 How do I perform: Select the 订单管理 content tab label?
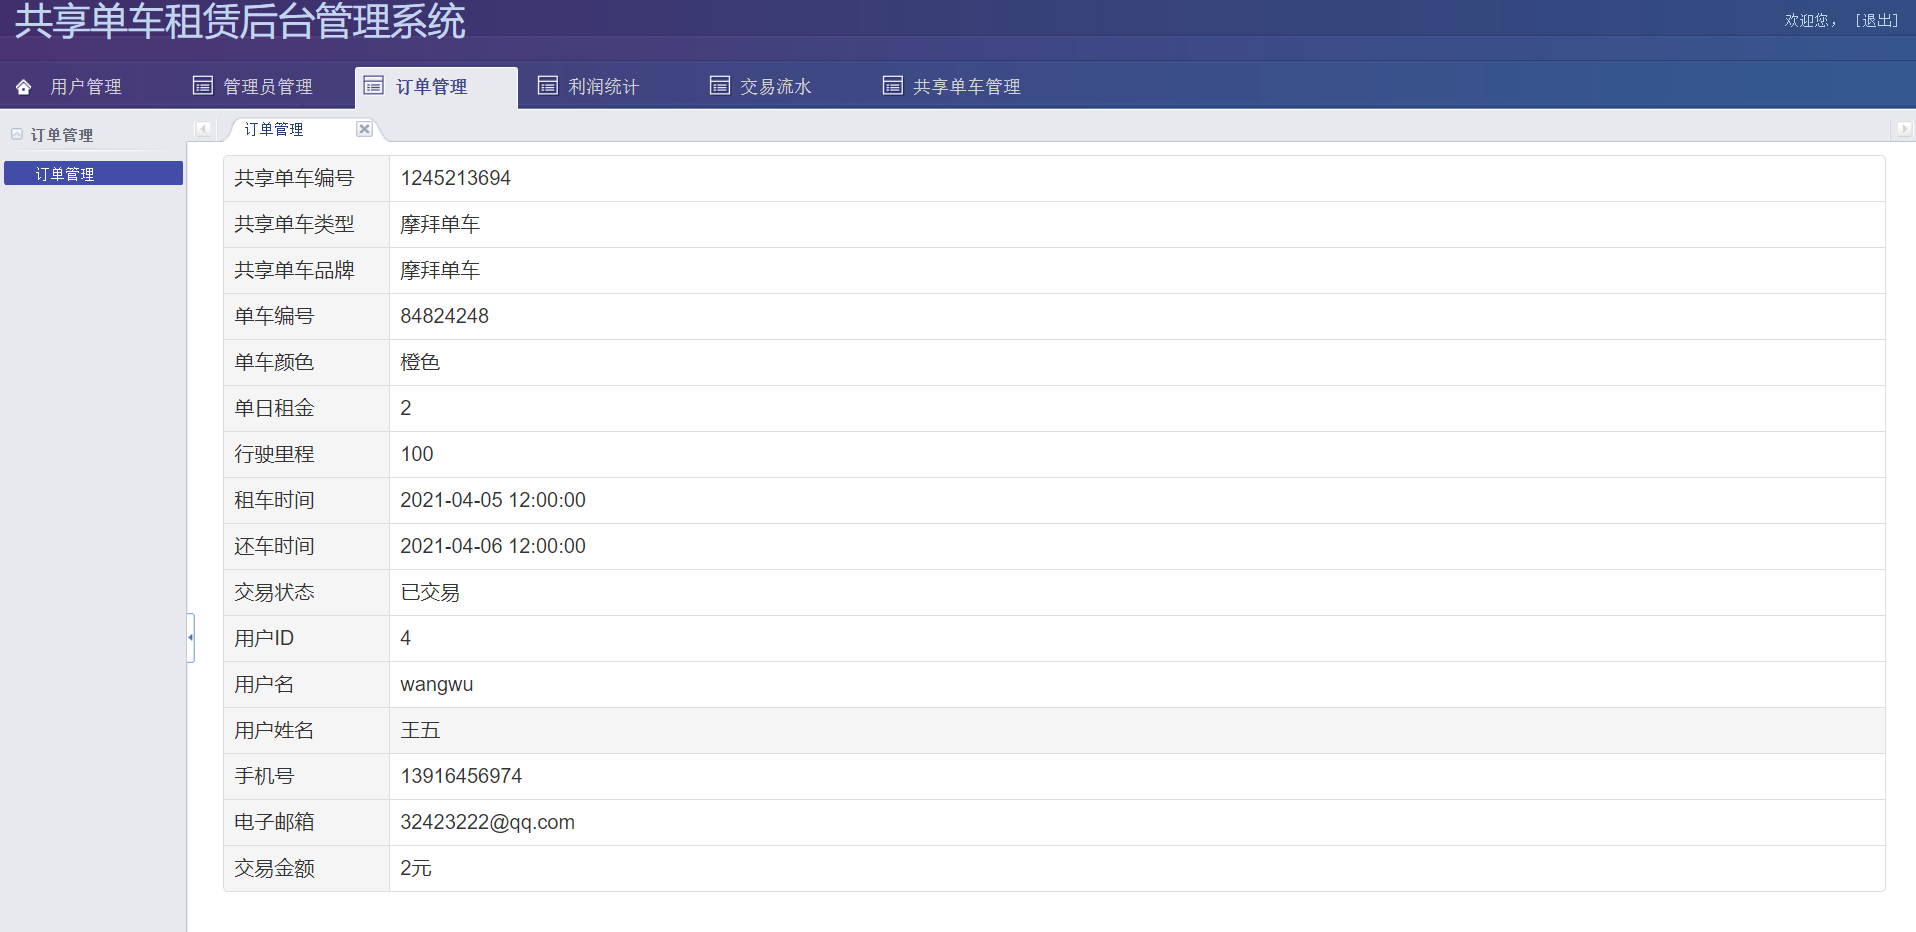tap(274, 129)
